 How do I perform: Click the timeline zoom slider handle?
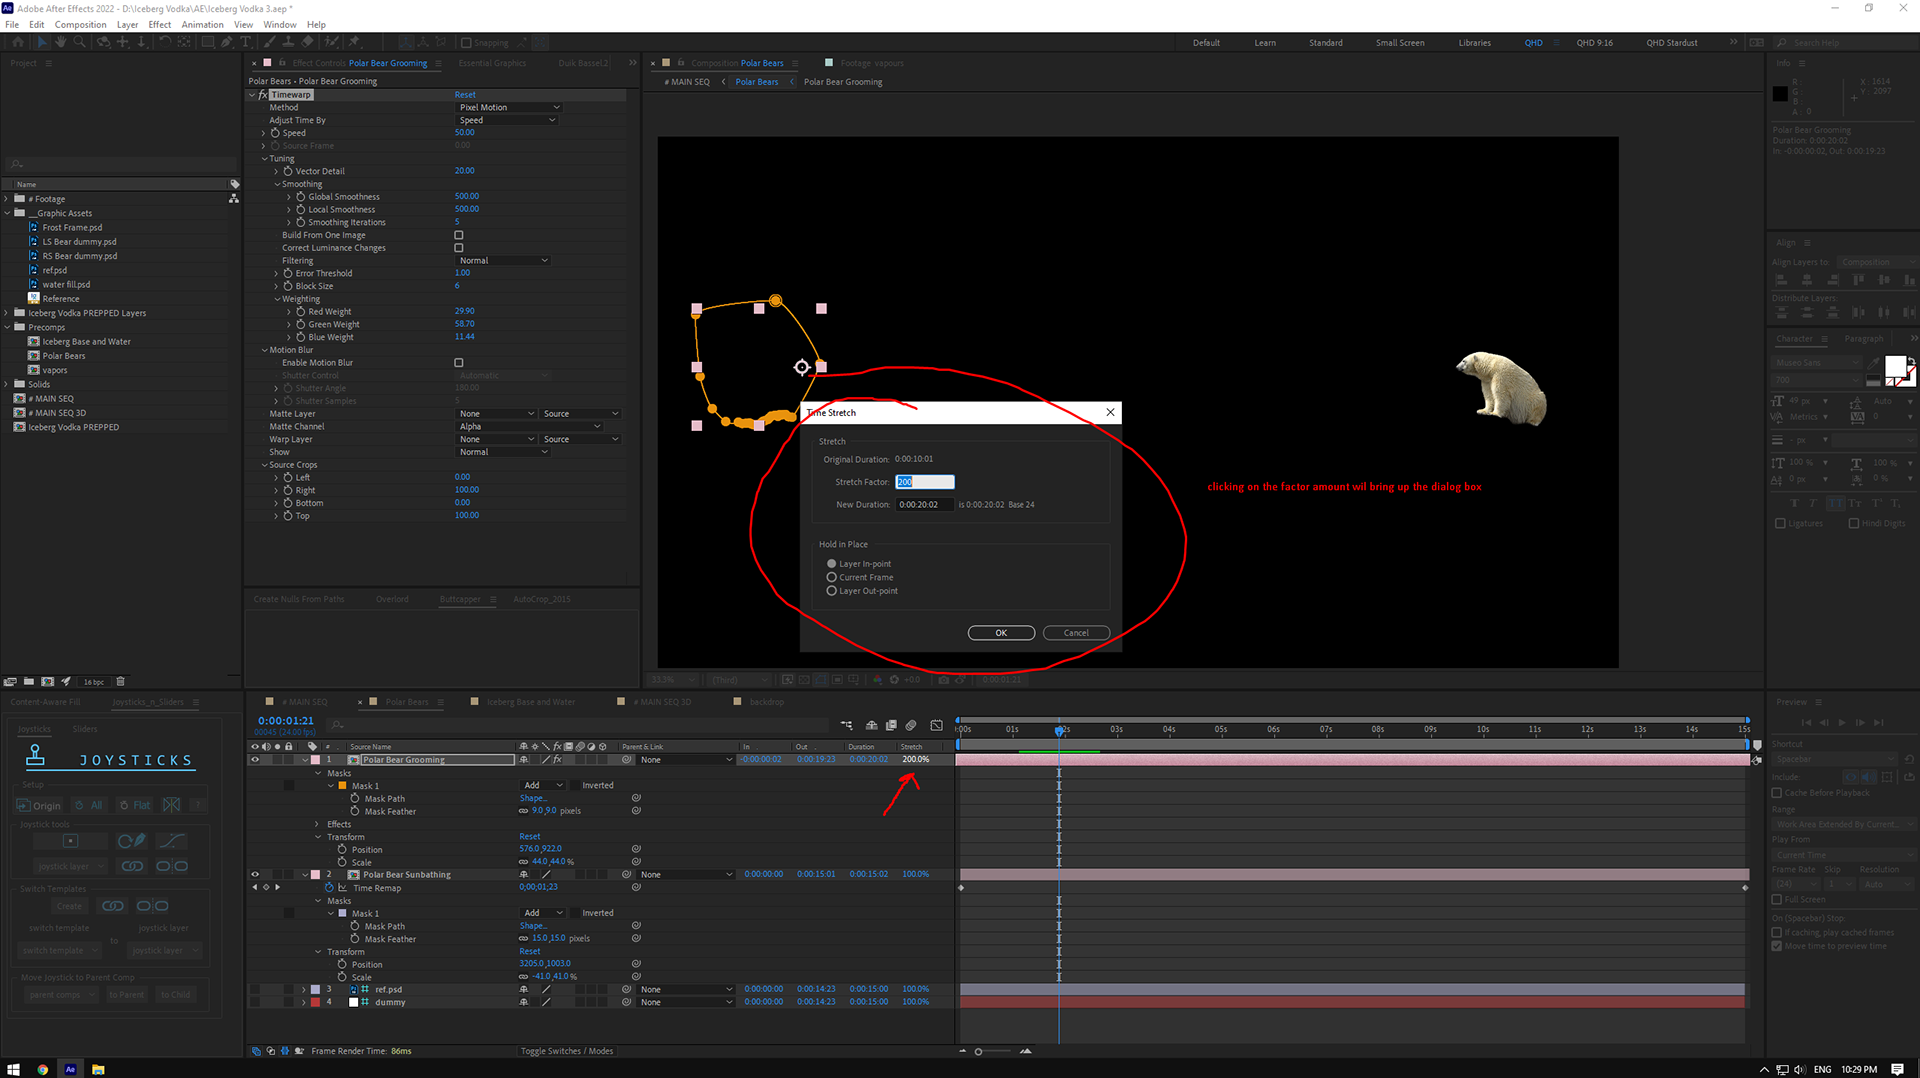[978, 1051]
